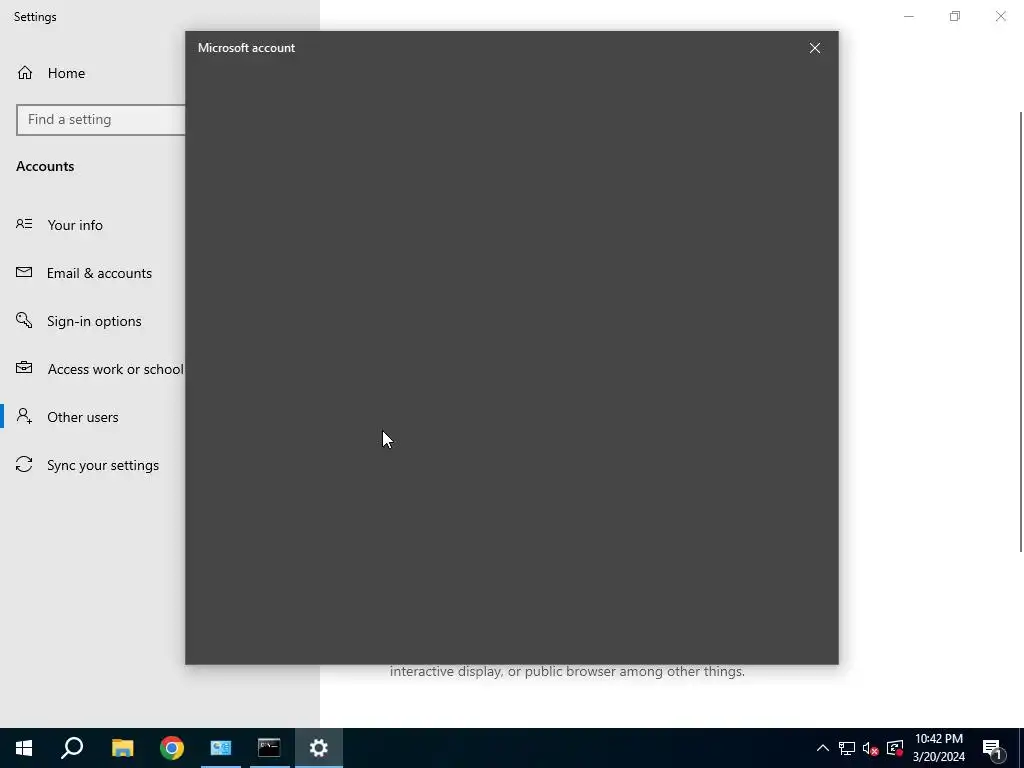Open Sign-in options page
This screenshot has height=768, width=1024.
pos(94,321)
